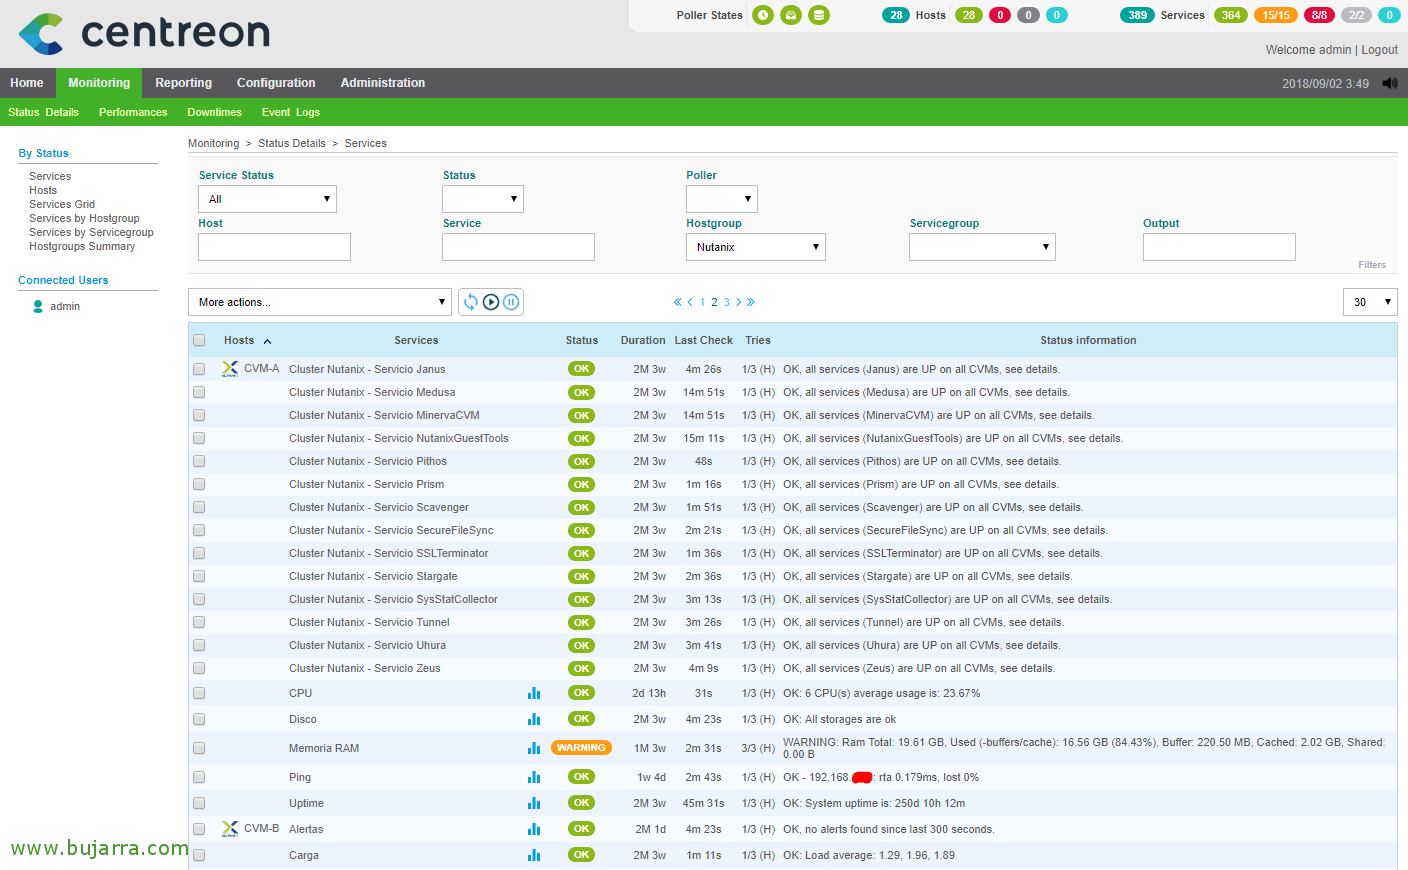Click the poller database state icon
The image size is (1408, 870).
[819, 15]
